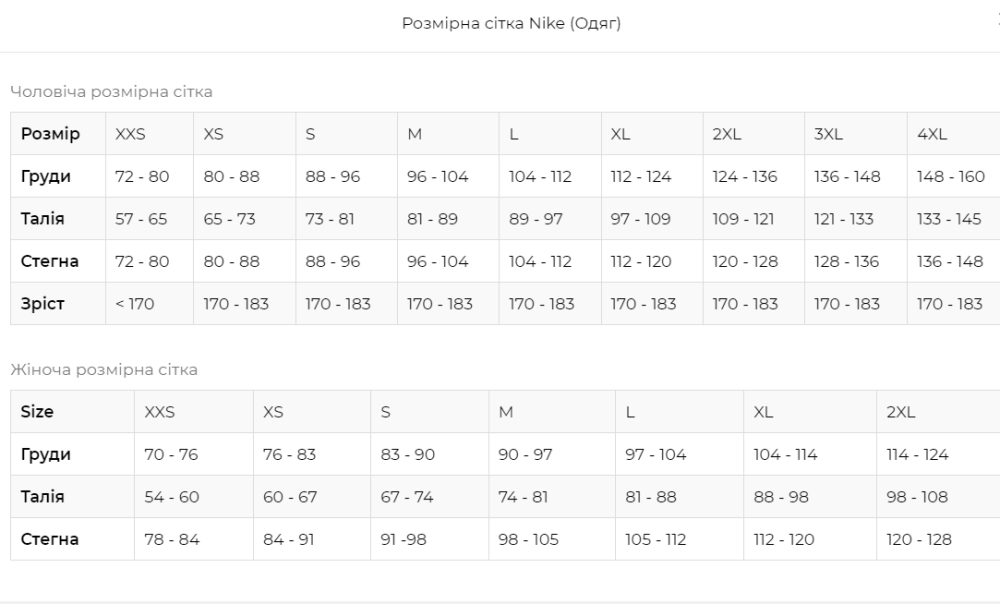Click the 'Жіноча розмірна сітка' heading
This screenshot has width=1000, height=604.
(104, 370)
